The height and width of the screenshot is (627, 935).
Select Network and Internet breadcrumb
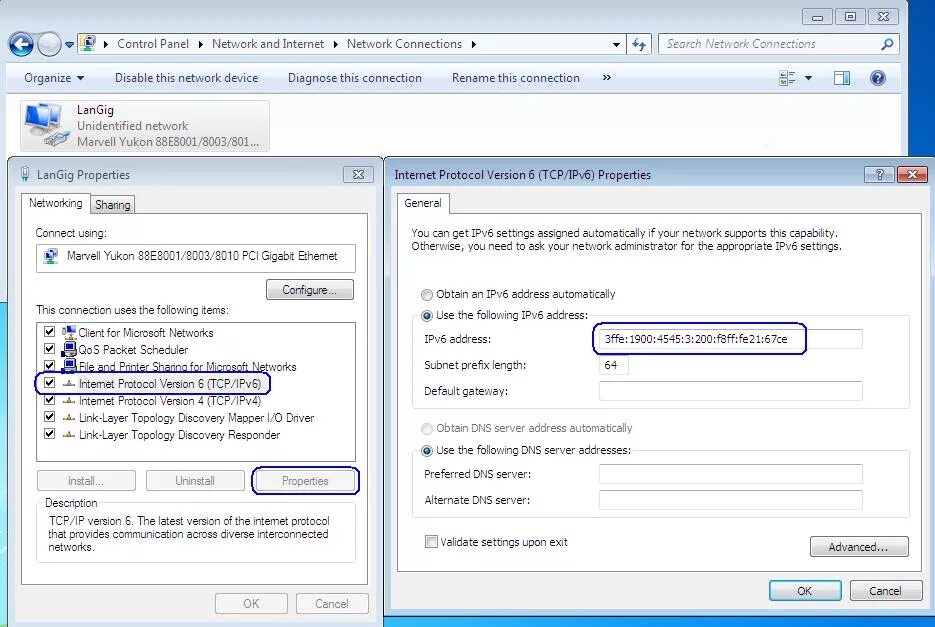268,44
